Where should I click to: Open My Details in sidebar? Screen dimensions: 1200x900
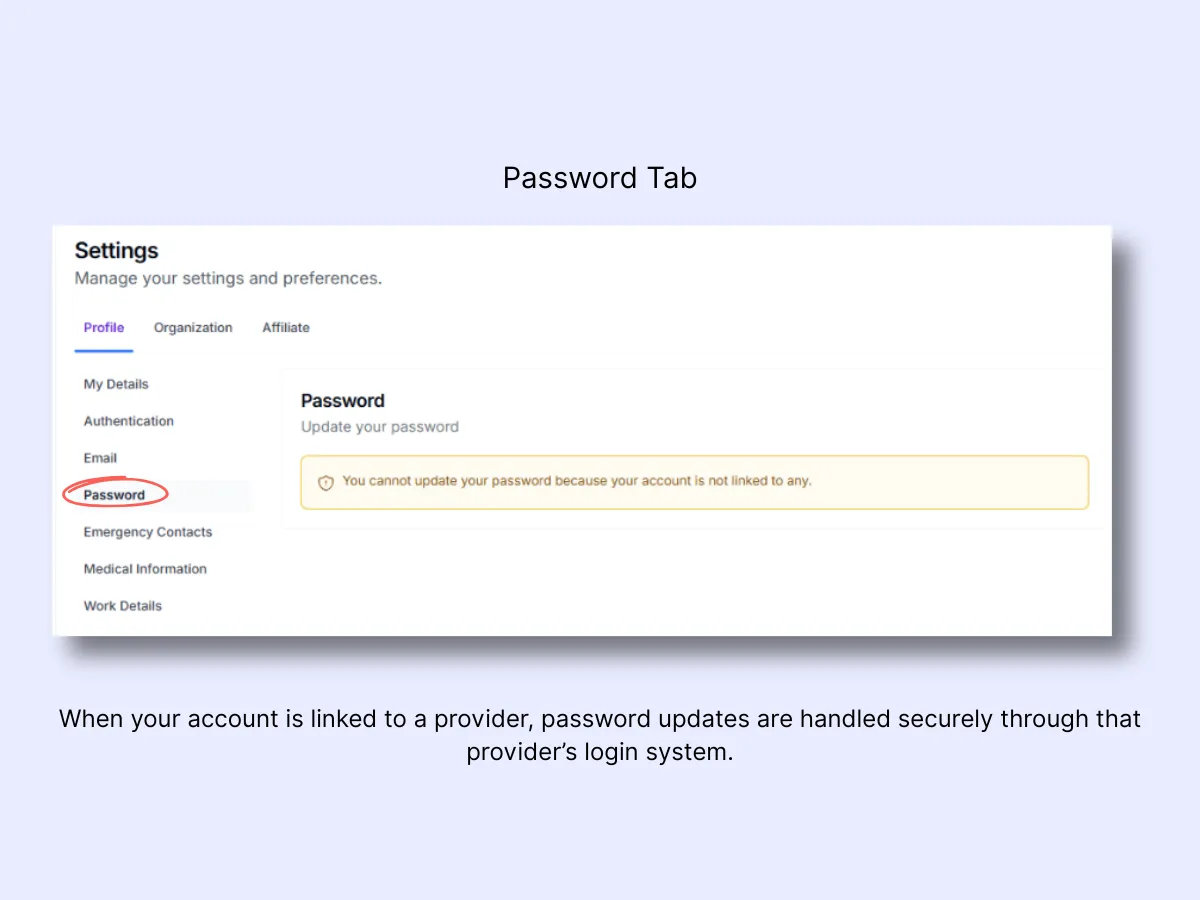pos(116,384)
